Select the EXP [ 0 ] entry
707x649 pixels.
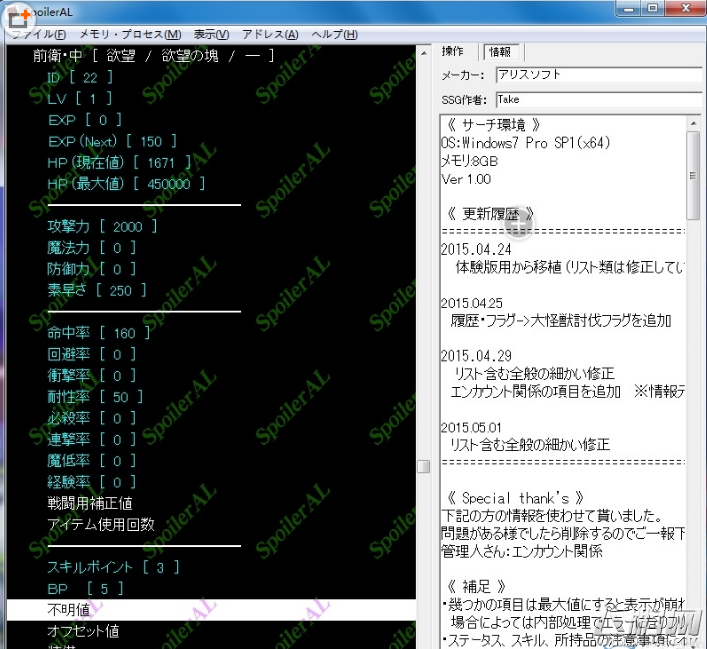[85, 120]
